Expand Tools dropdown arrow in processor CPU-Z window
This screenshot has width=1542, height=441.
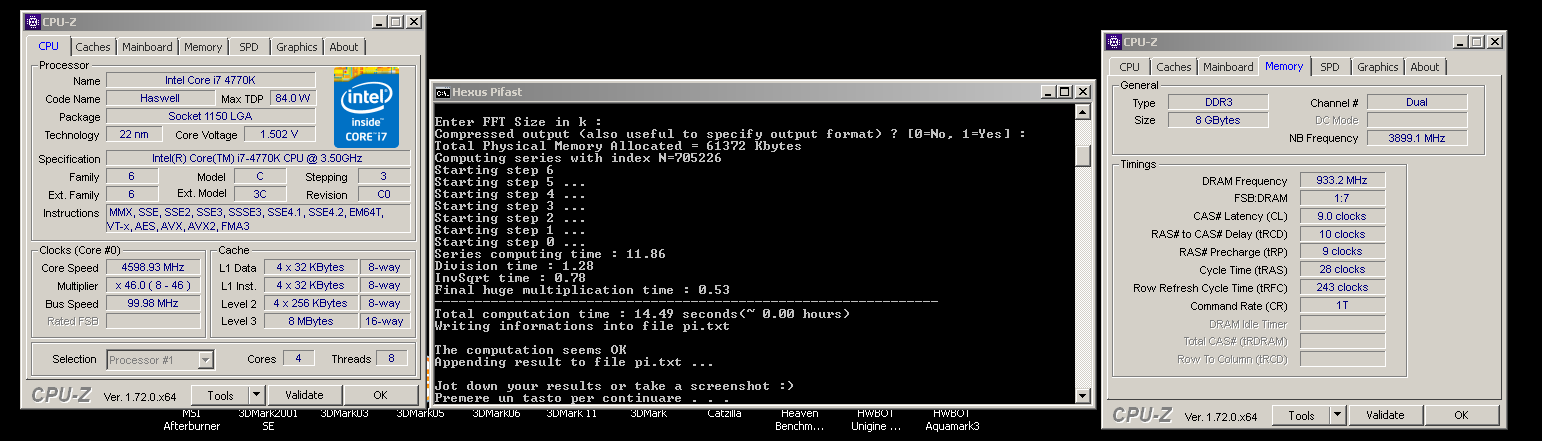(x=257, y=395)
